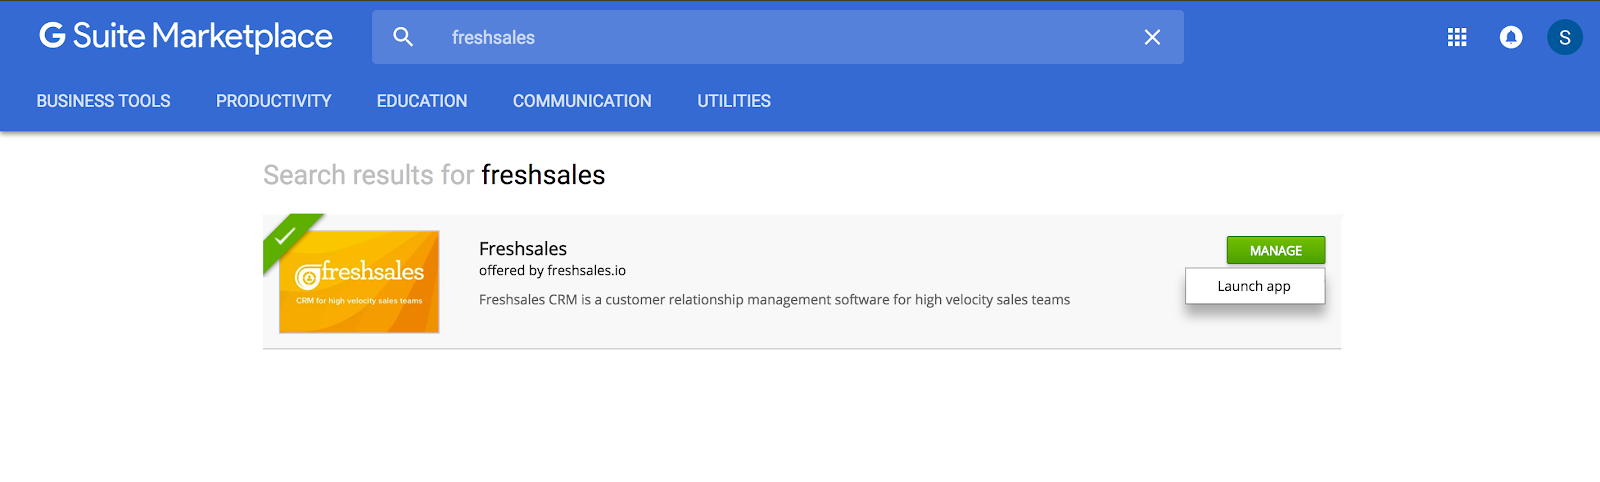Click the Search results for freshsales heading
The height and width of the screenshot is (482, 1600).
click(x=434, y=175)
